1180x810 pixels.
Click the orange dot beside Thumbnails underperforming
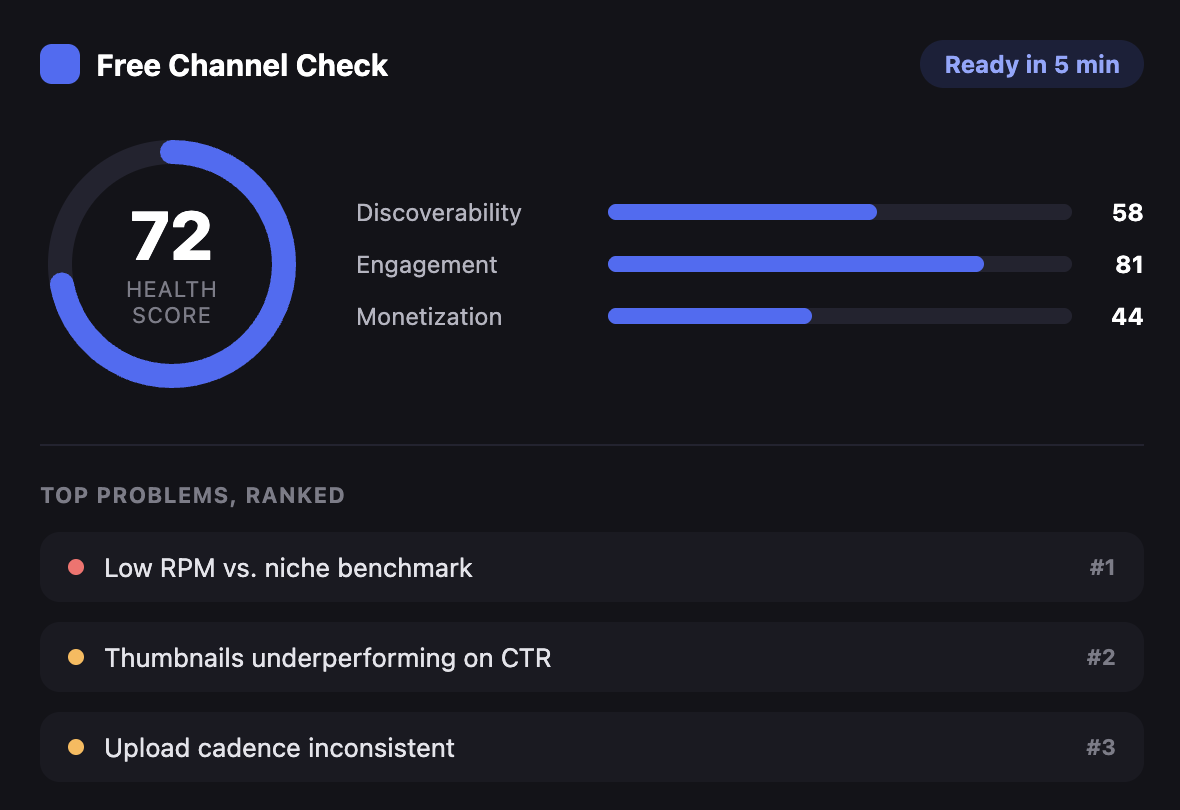pyautogui.click(x=76, y=657)
